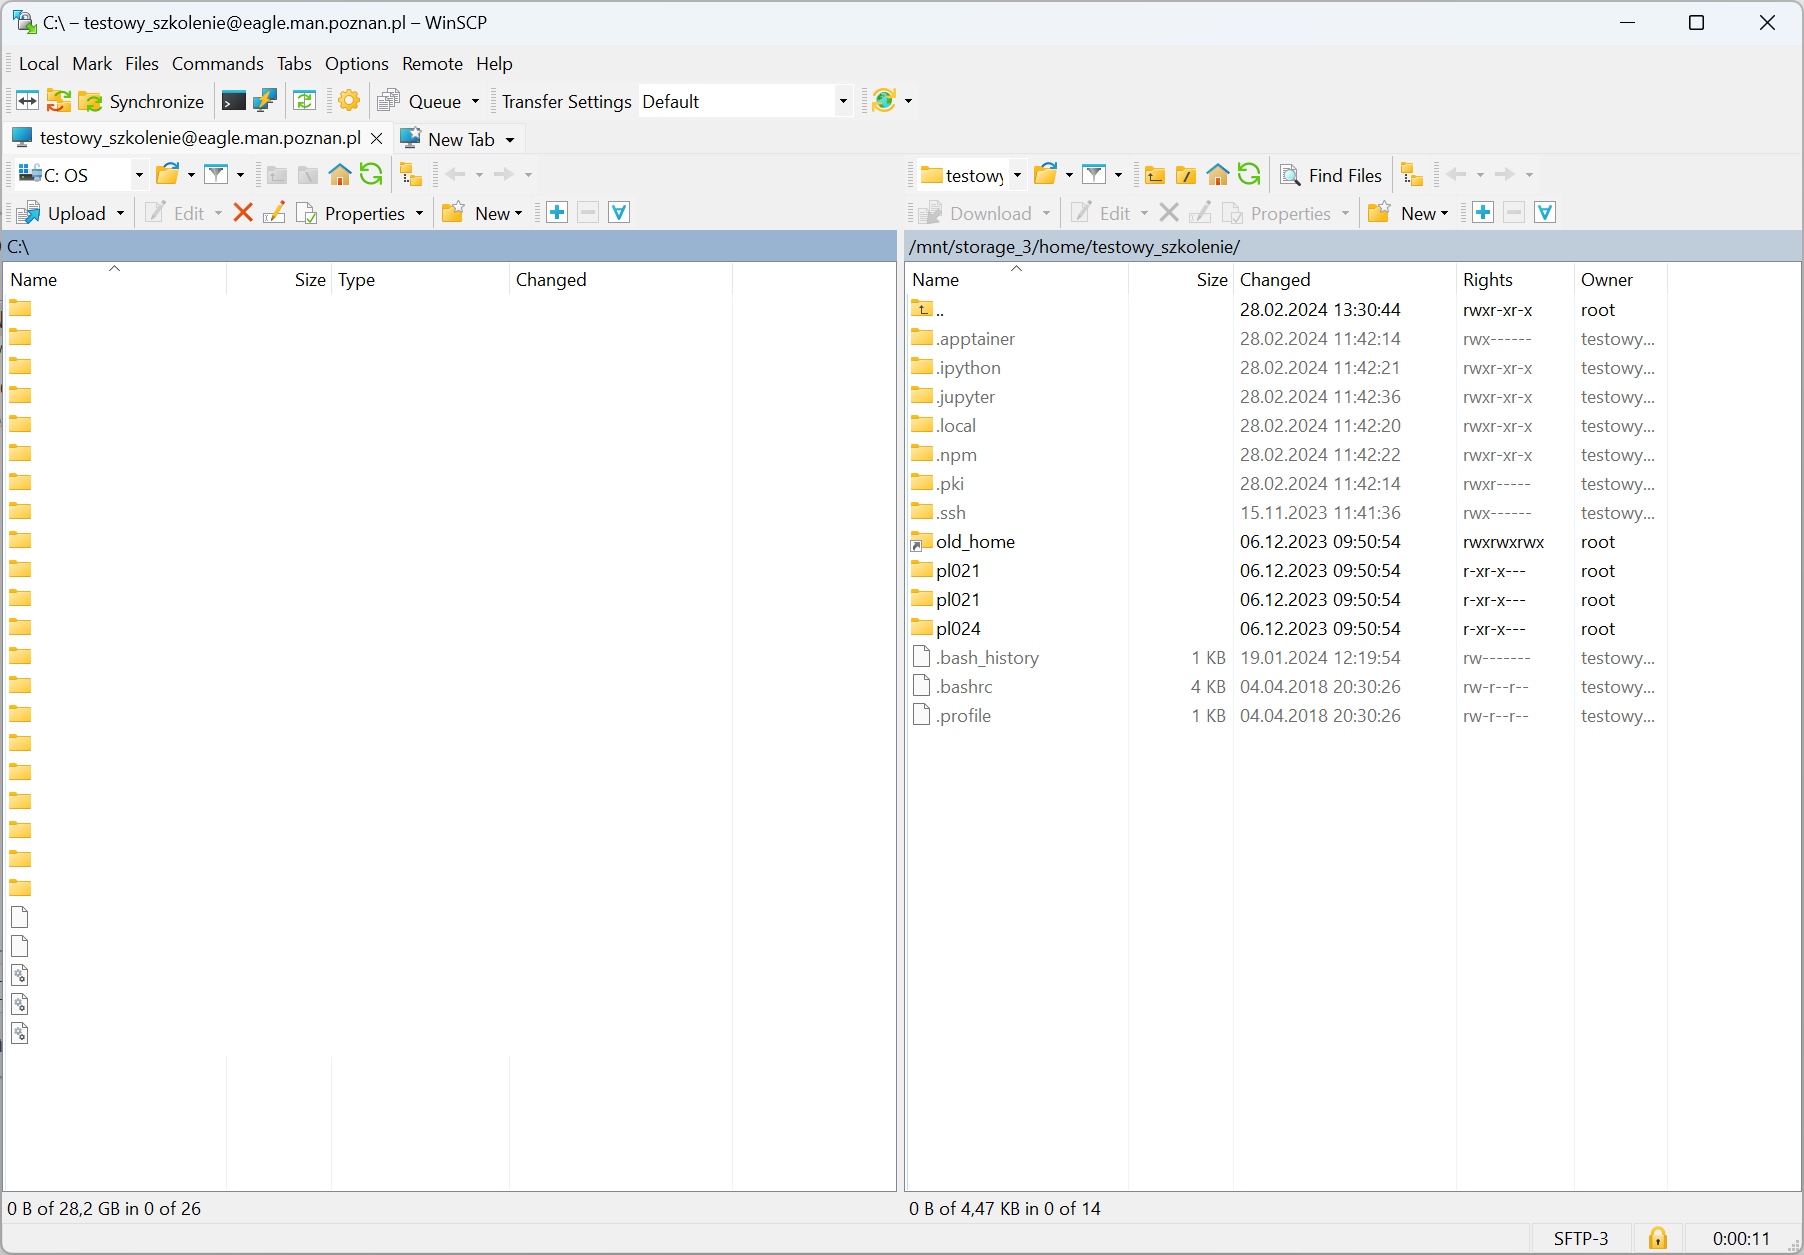The height and width of the screenshot is (1255, 1804).
Task: Go to remote home directory icon
Action: click(1217, 175)
